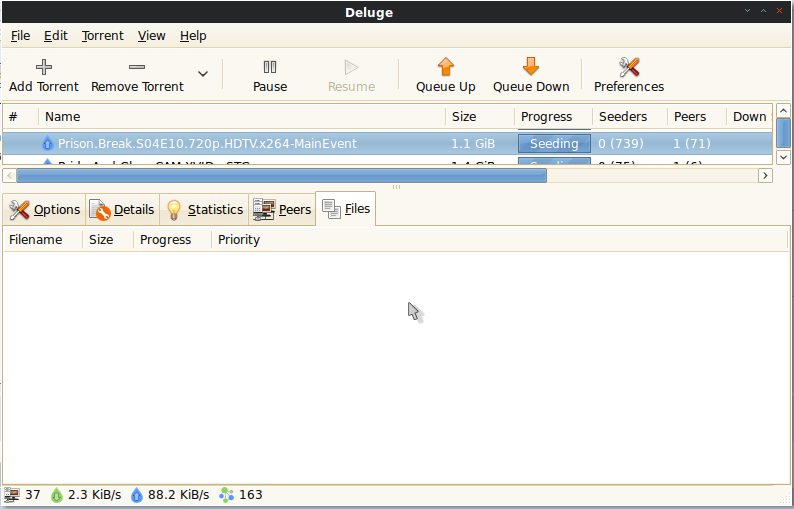Click the 0 (739) seeders cell
This screenshot has height=509, width=794.
pyautogui.click(x=621, y=144)
